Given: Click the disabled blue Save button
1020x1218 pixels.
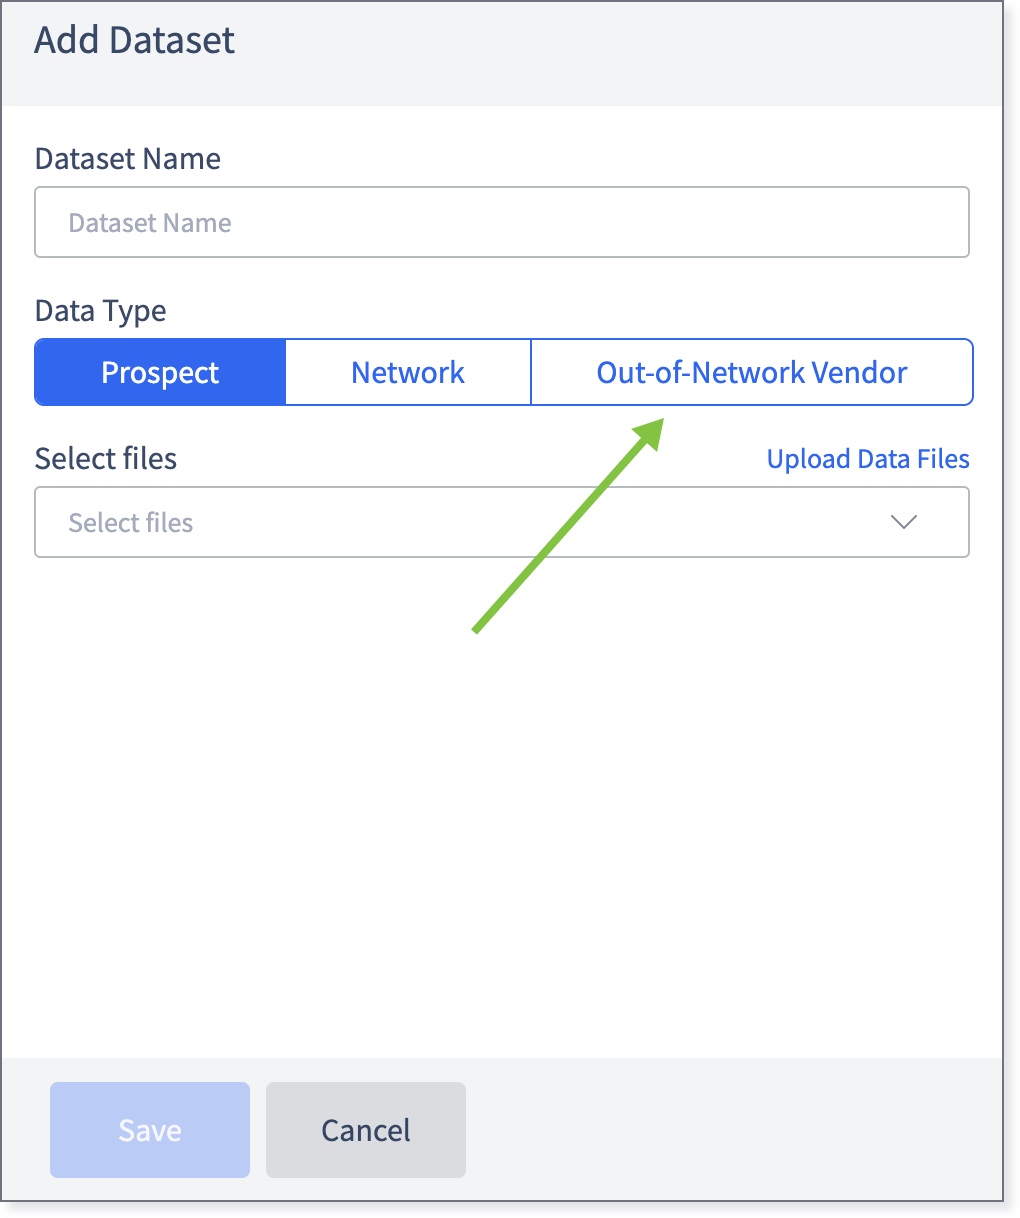Looking at the screenshot, I should tap(150, 1130).
